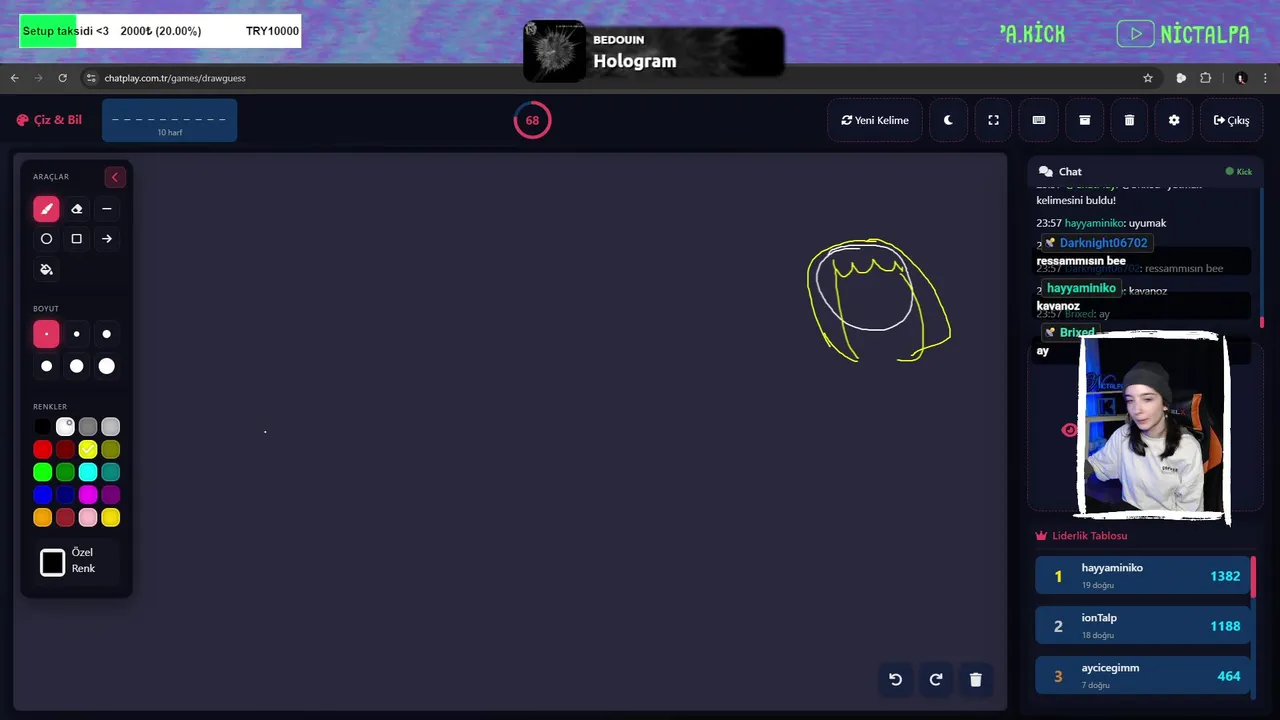Pick the navy blue color swatch

point(65,495)
